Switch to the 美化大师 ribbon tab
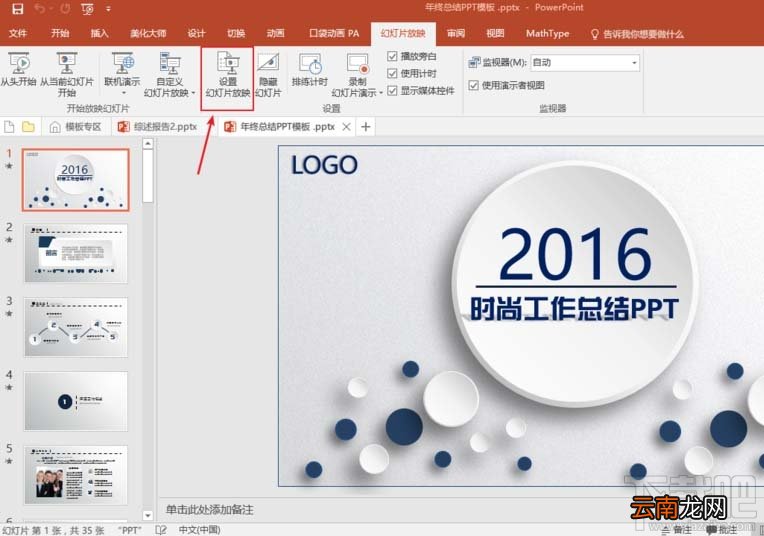This screenshot has height=536, width=764. pos(148,33)
